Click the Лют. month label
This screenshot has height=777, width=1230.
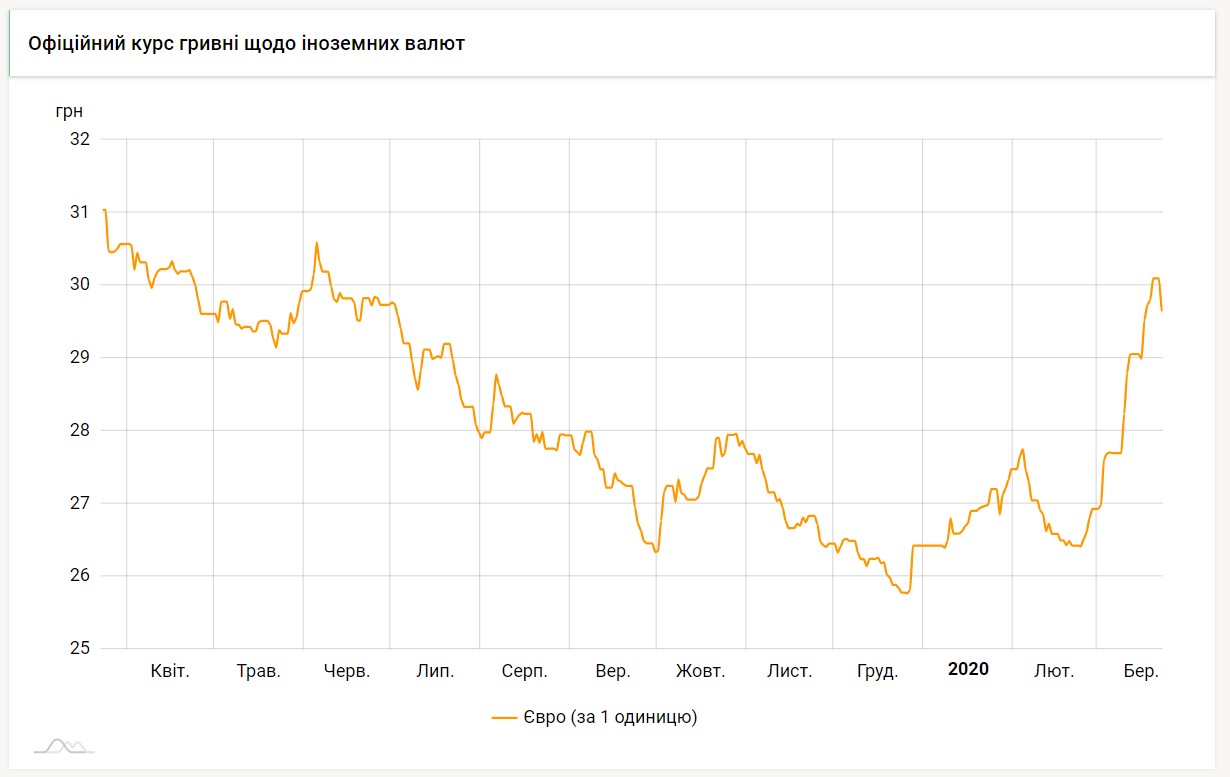1054,671
